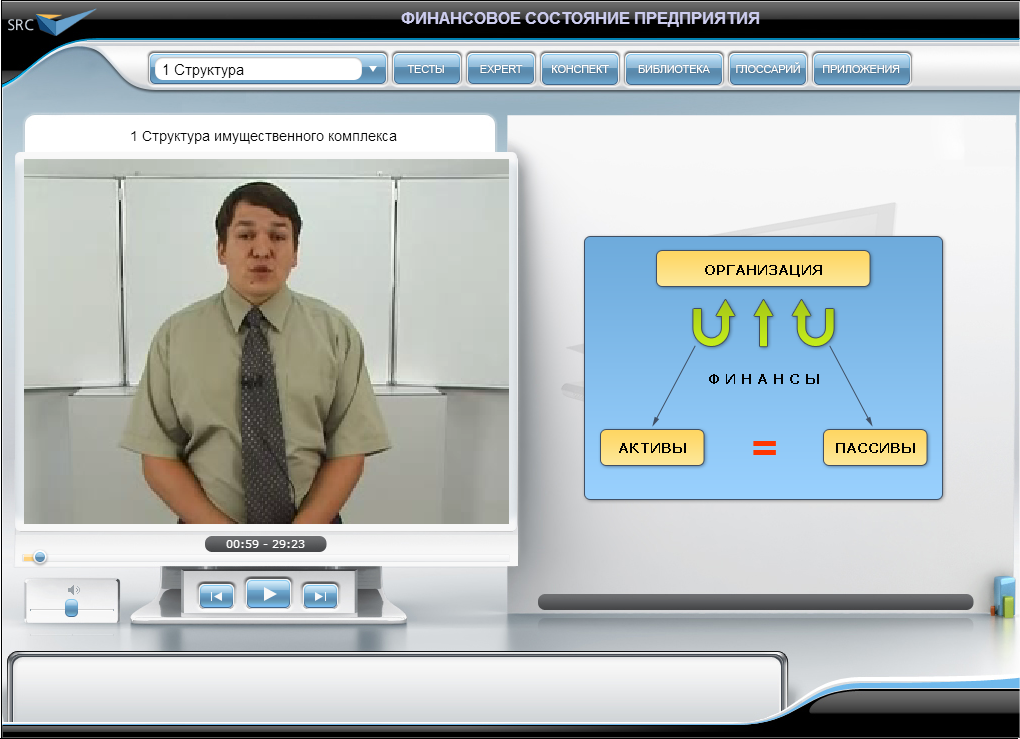Click the АКТИВЫ block in the diagram

(x=652, y=448)
